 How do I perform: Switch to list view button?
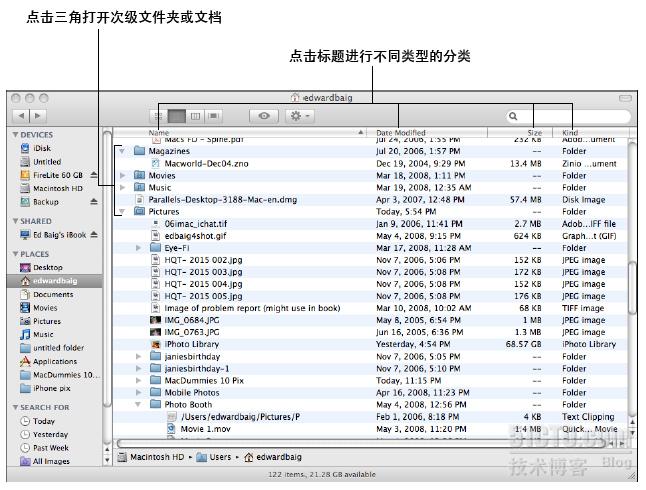click(176, 116)
